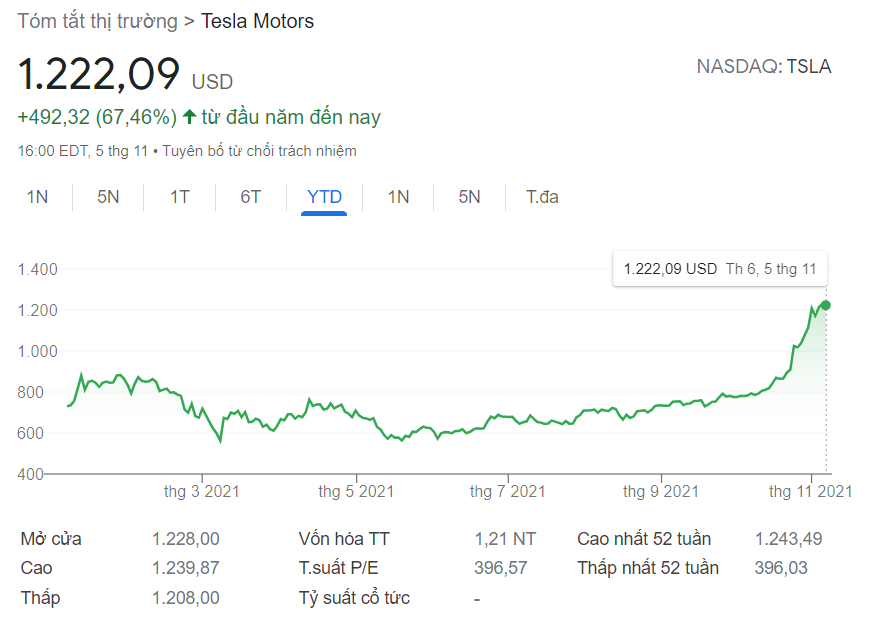875x627 pixels.
Task: Click the 16:00 EDT, 5 thg 11 timestamp
Action: click(83, 151)
